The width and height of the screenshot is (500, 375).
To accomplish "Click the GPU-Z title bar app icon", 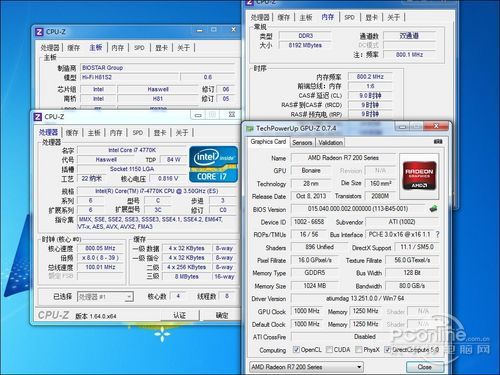I will (x=249, y=128).
